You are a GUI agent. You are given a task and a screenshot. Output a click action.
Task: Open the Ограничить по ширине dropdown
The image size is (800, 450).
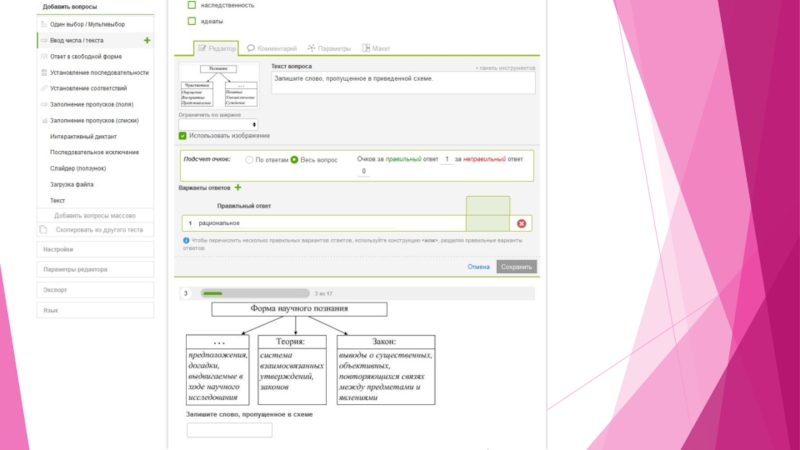coord(218,124)
